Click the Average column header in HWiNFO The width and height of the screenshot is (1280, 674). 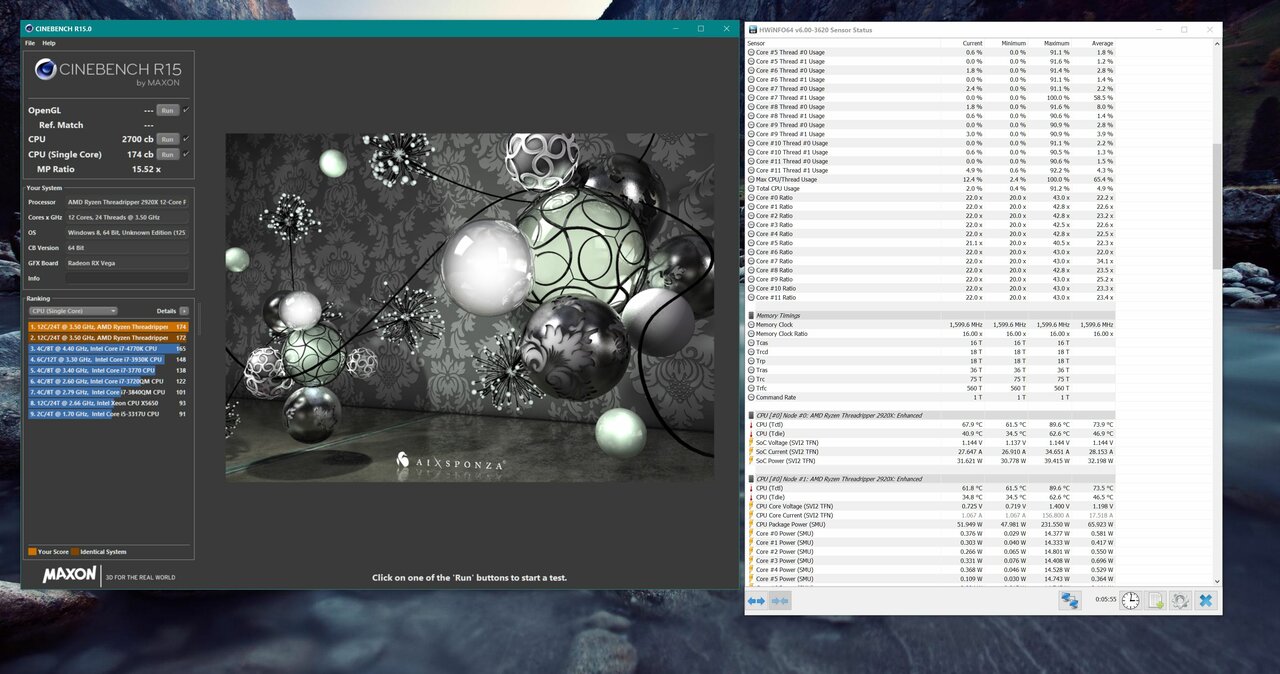point(1102,43)
